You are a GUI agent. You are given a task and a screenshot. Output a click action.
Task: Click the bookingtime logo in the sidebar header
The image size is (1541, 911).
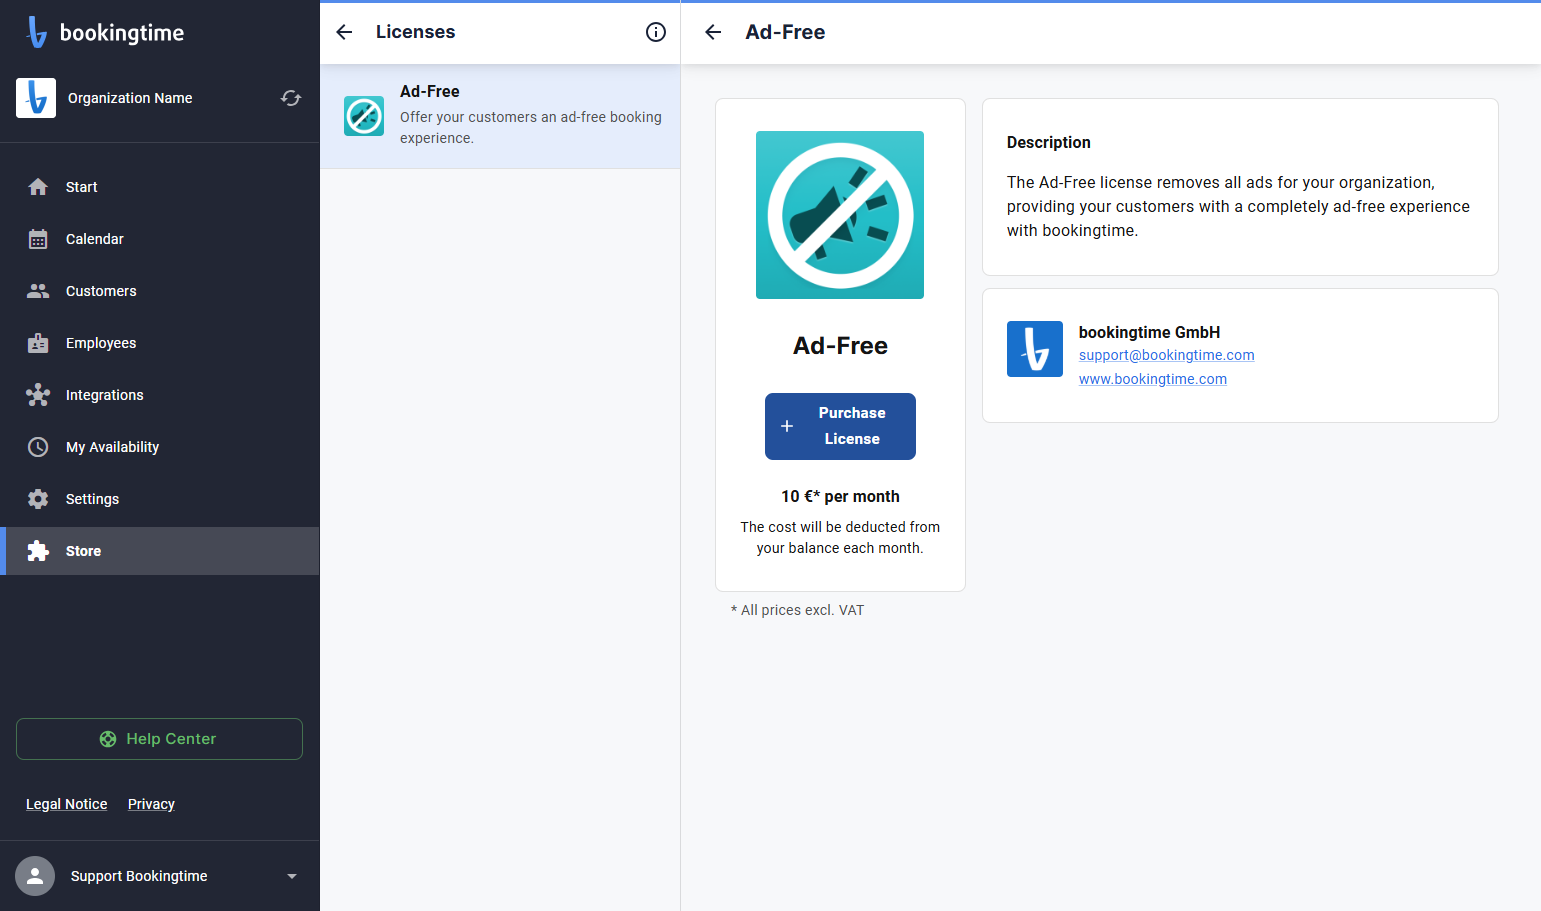pyautogui.click(x=104, y=32)
